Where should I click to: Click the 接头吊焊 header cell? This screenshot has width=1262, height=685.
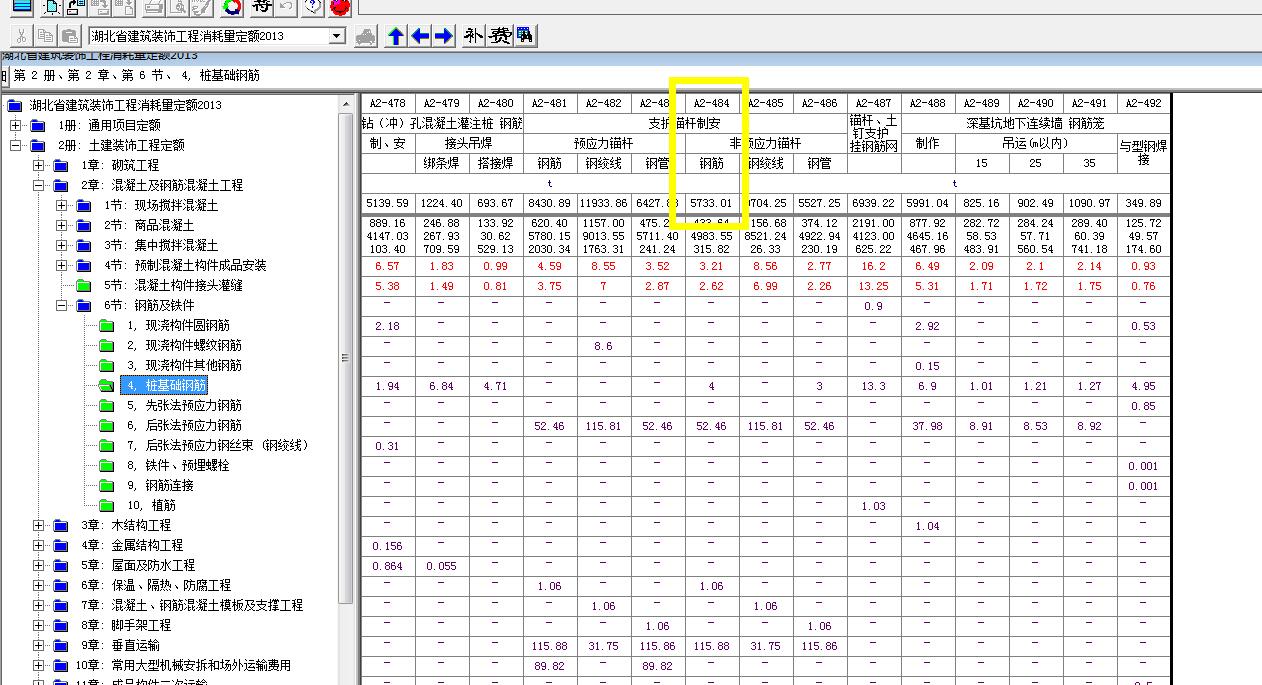tap(468, 143)
